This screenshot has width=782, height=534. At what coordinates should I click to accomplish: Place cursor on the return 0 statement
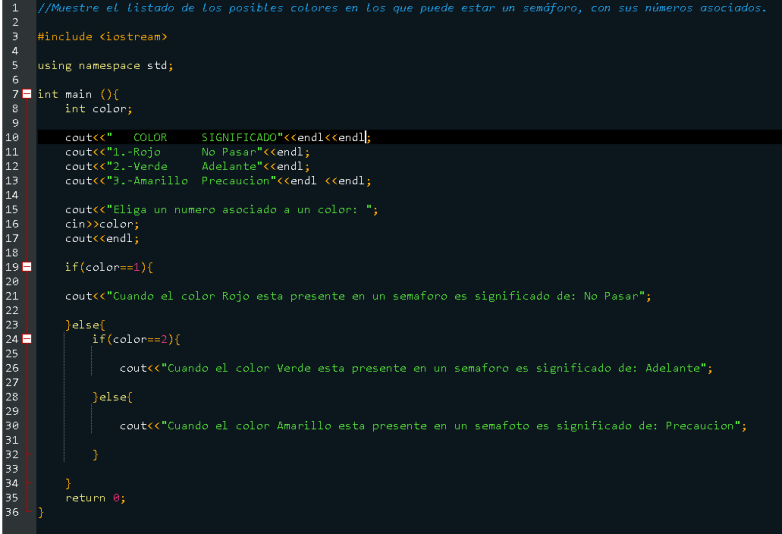pyautogui.click(x=95, y=497)
